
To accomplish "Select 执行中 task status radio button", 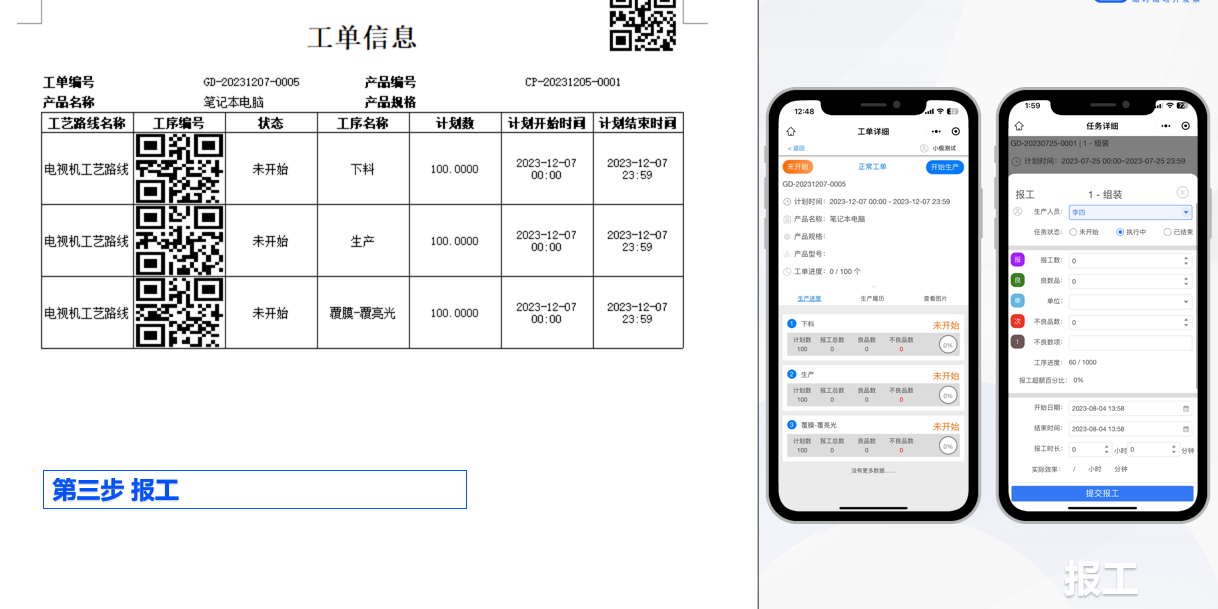I will [1120, 232].
